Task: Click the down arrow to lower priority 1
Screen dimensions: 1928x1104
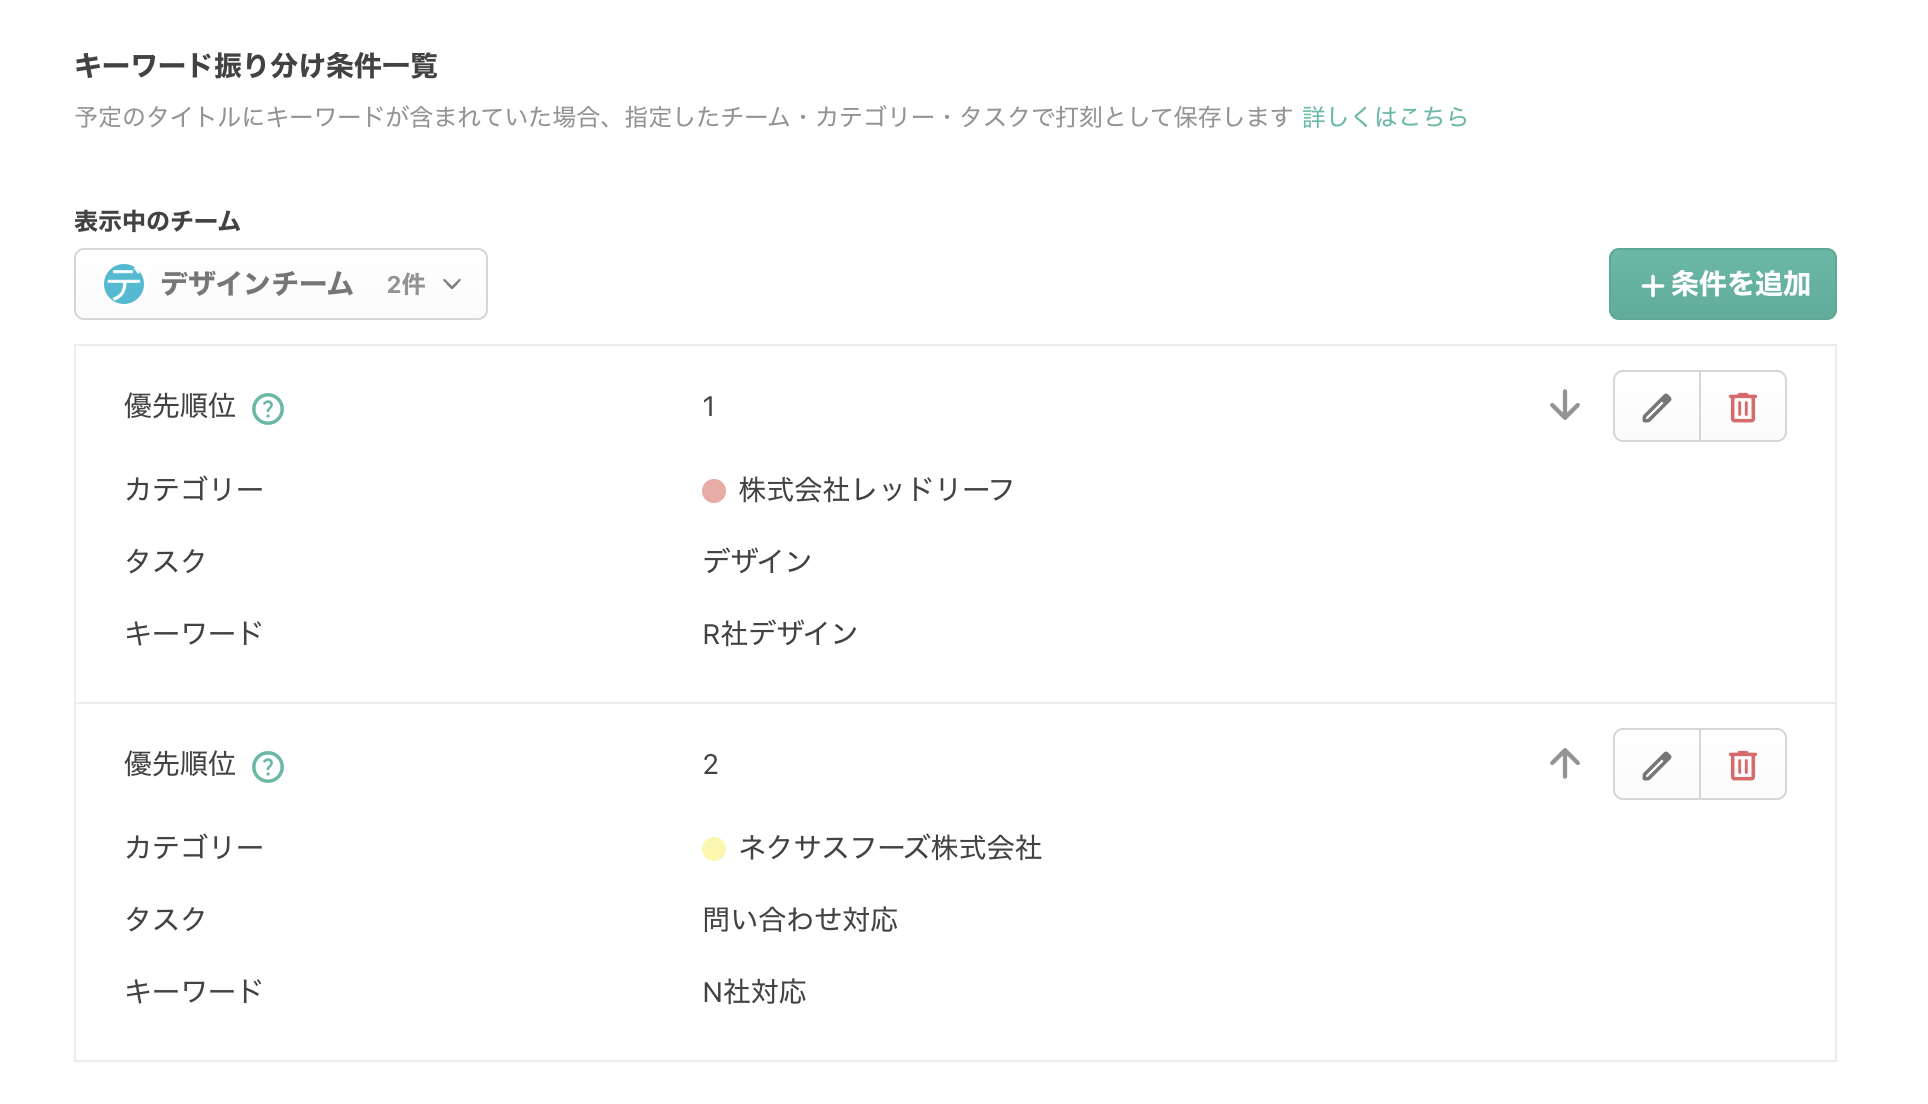Action: pyautogui.click(x=1564, y=406)
